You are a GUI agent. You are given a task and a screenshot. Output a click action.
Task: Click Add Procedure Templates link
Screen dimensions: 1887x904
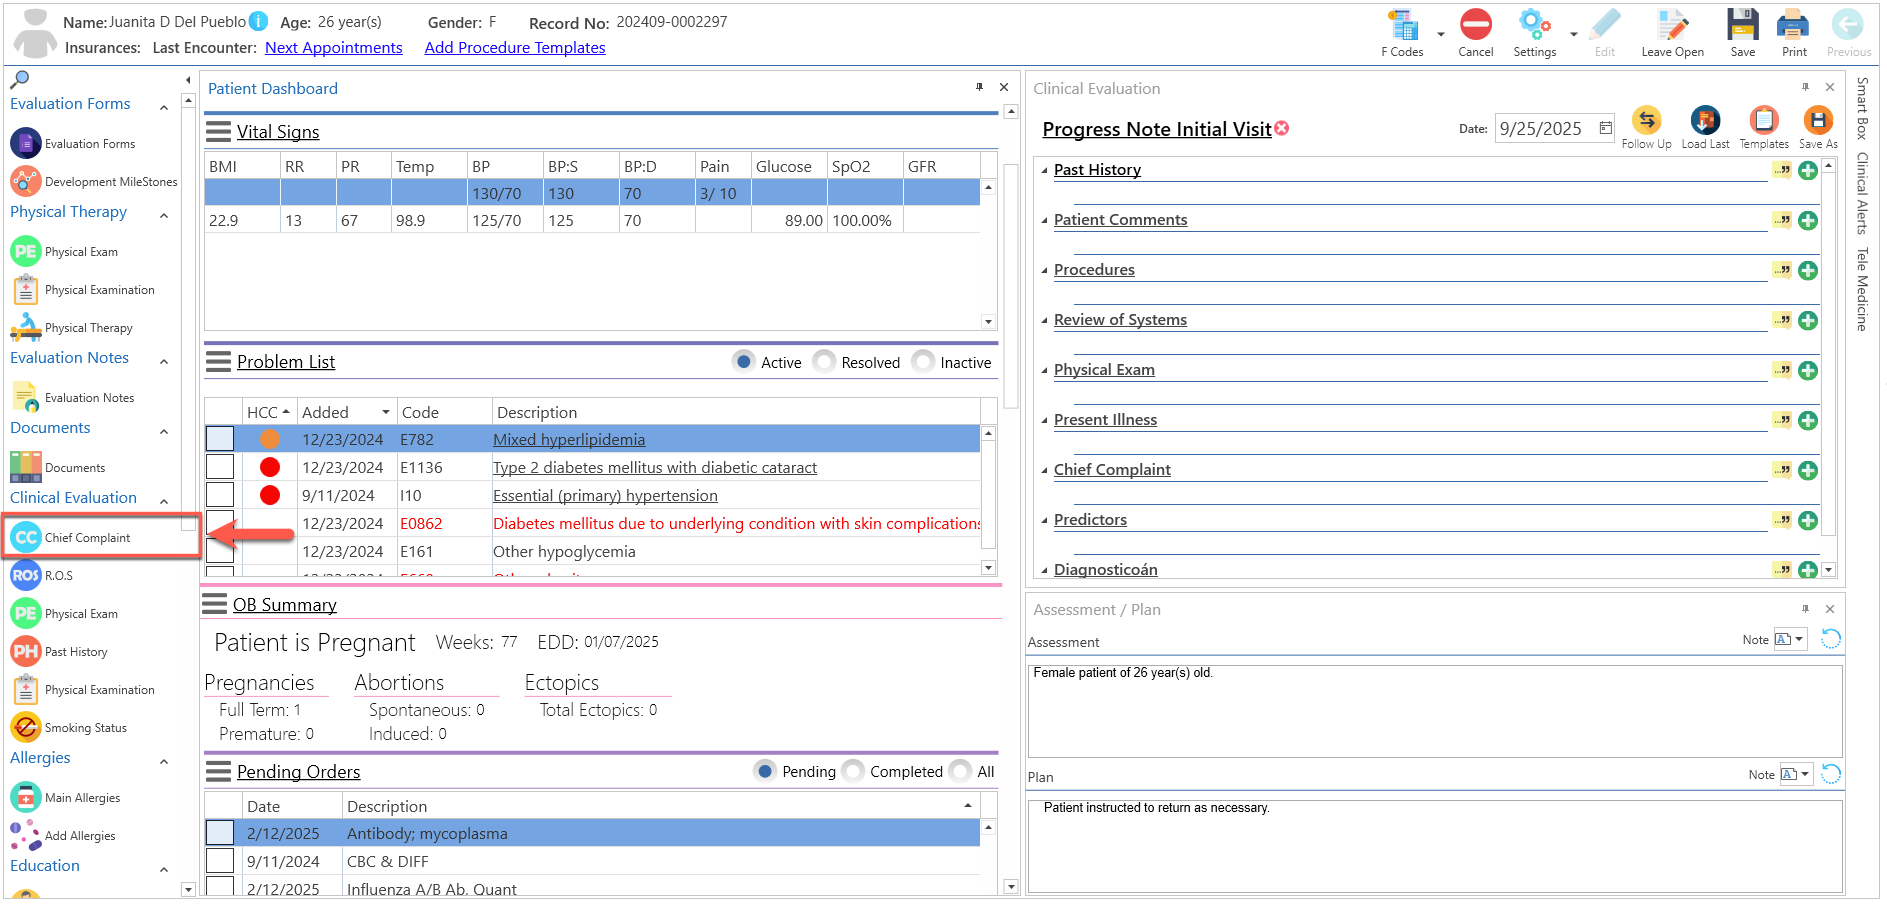coord(515,48)
